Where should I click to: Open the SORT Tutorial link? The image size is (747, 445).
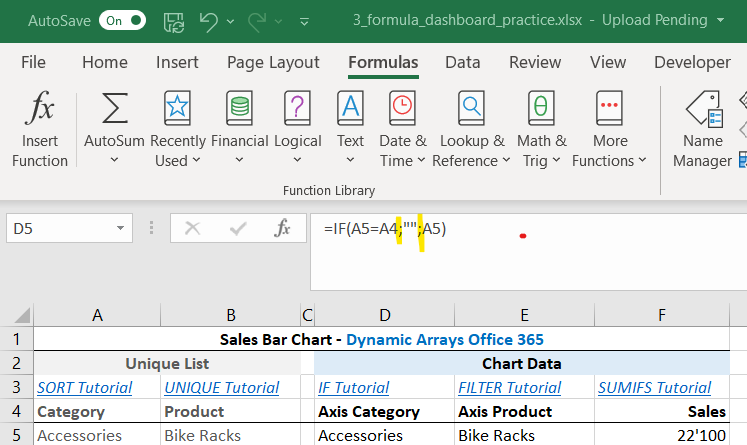tap(85, 388)
